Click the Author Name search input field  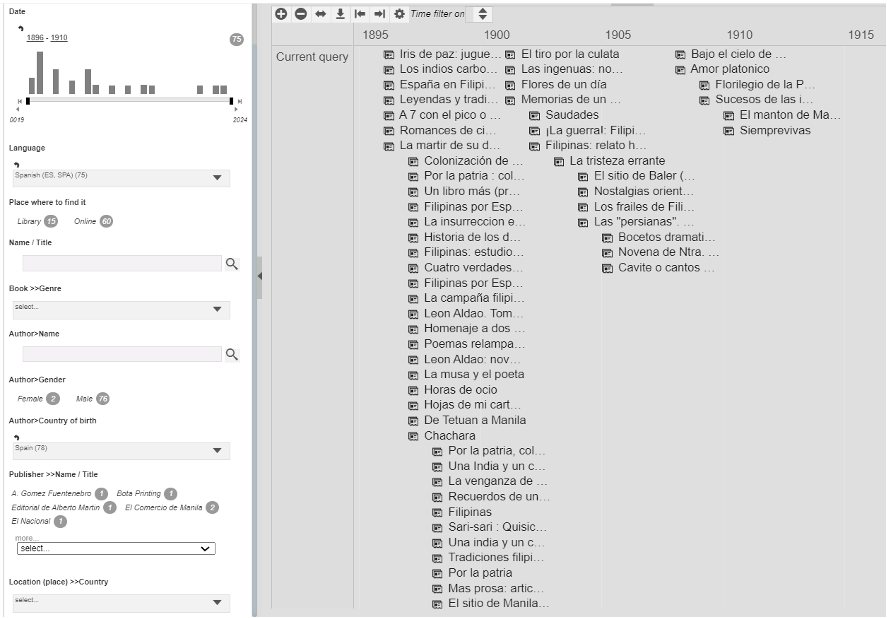(121, 354)
